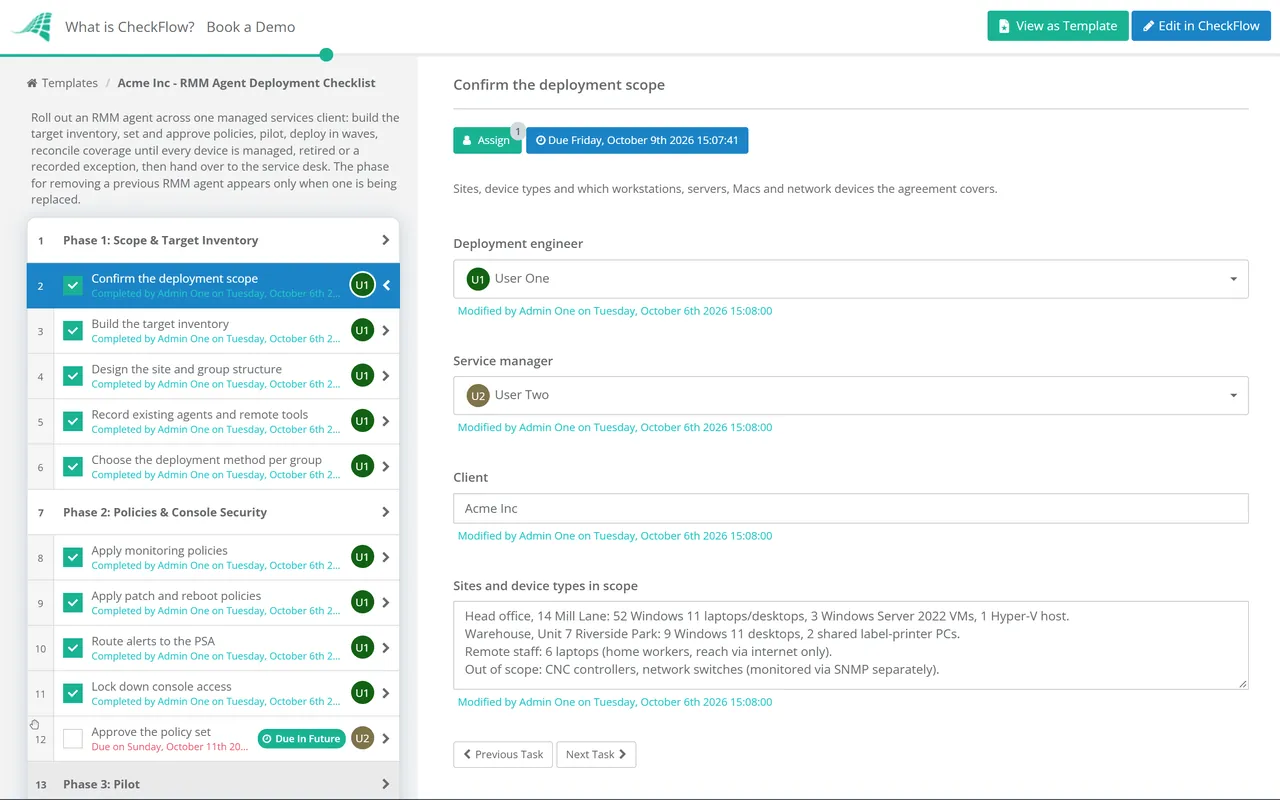This screenshot has width=1280, height=800.
Task: Go to Templates breadcrumb
Action: click(70, 83)
